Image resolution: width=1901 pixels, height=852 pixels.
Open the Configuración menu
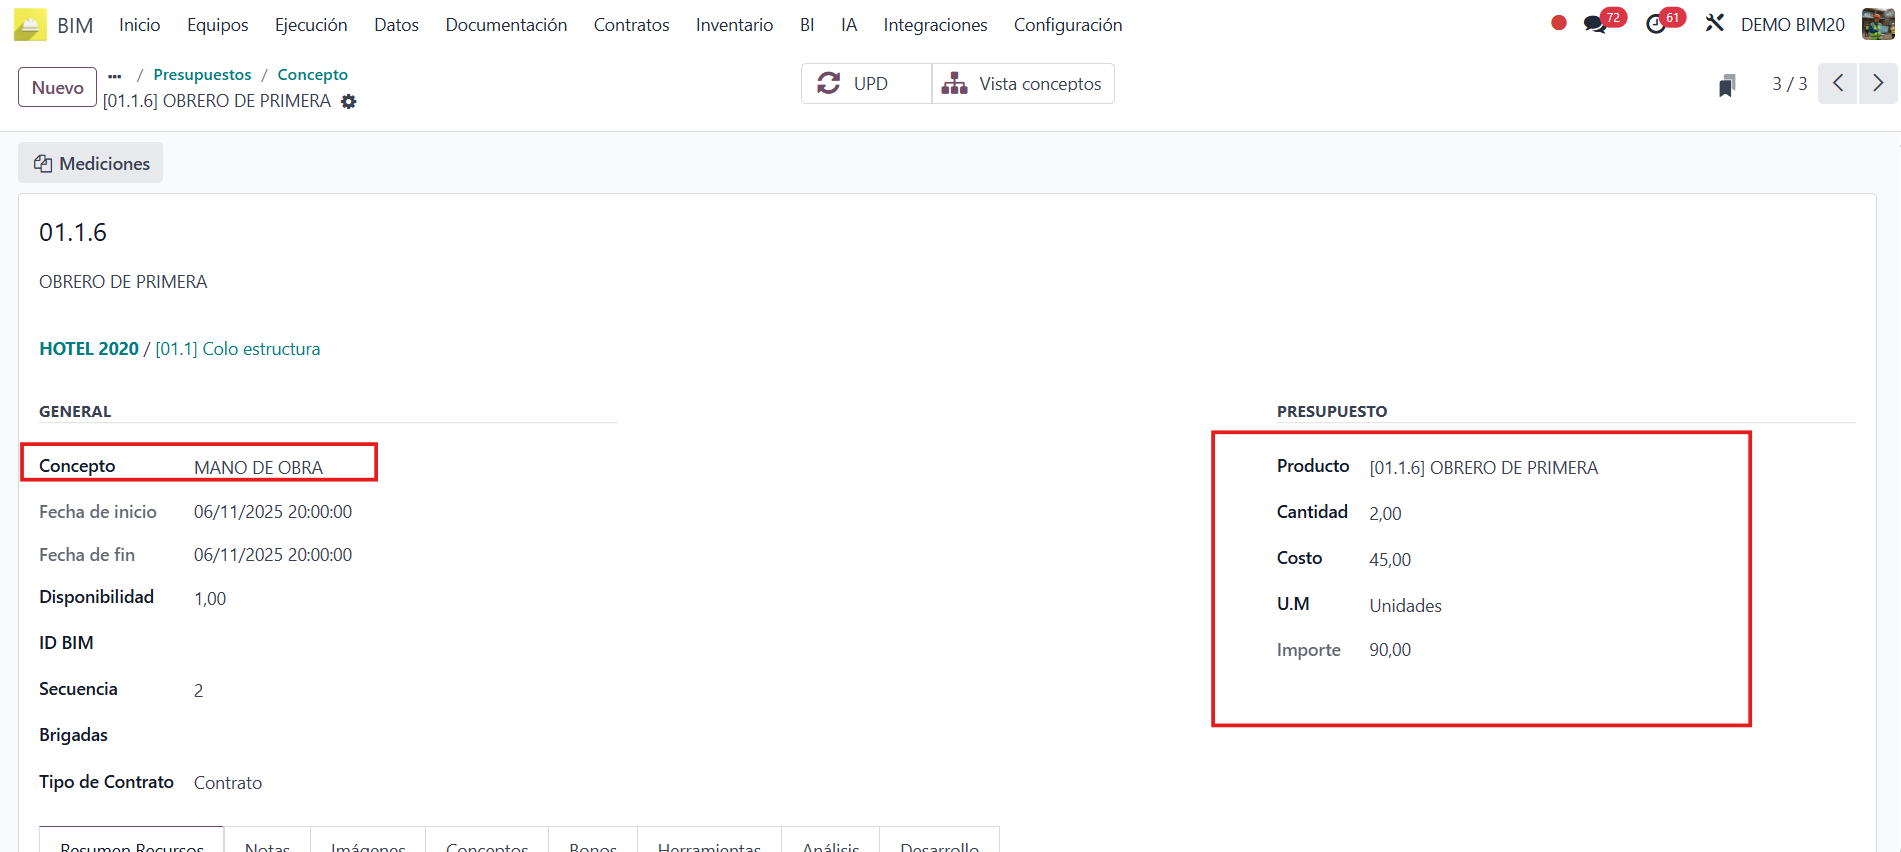tap(1067, 25)
